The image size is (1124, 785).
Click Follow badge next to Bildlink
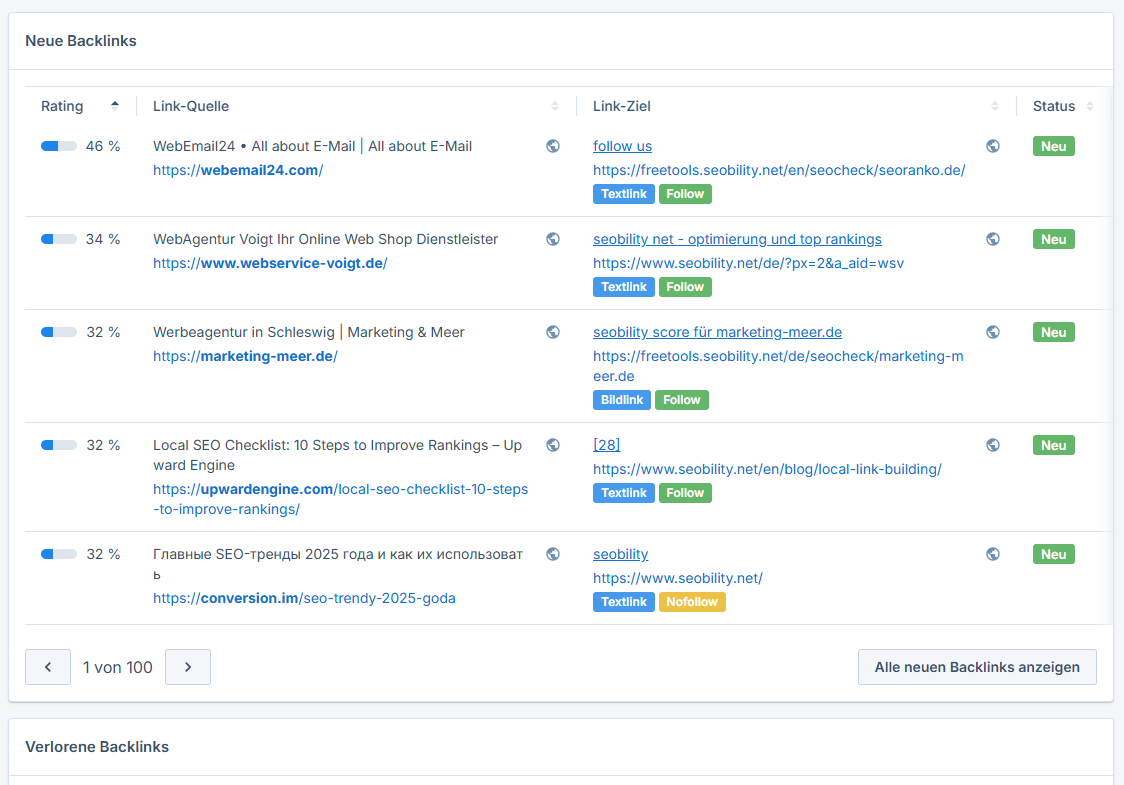pyautogui.click(x=682, y=400)
